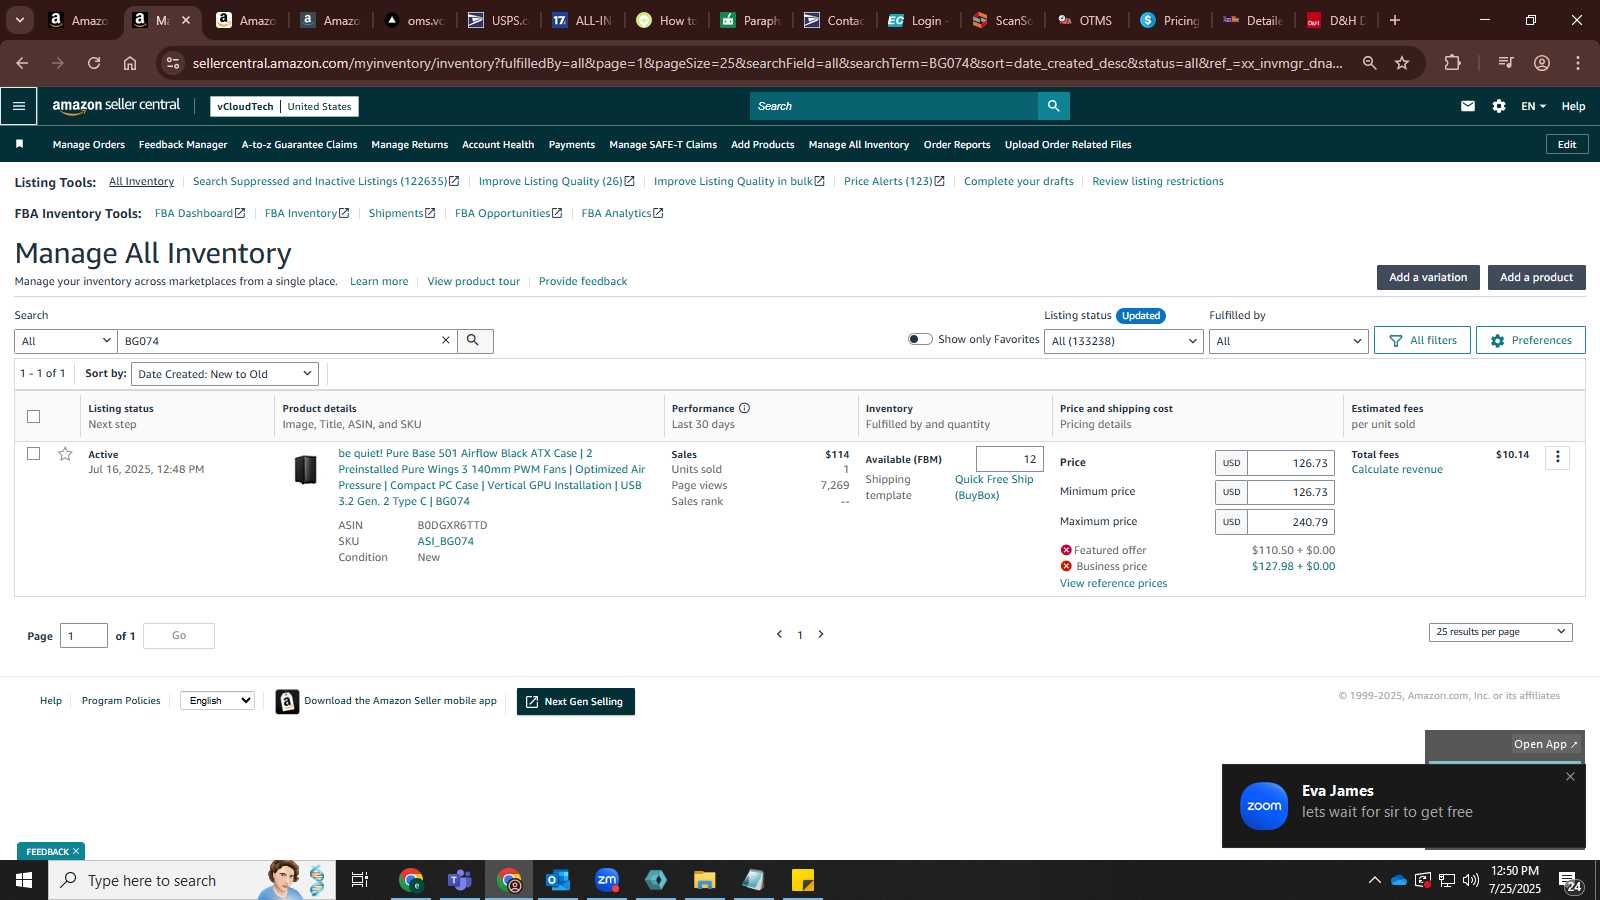Open Account Health menu item

tap(498, 144)
